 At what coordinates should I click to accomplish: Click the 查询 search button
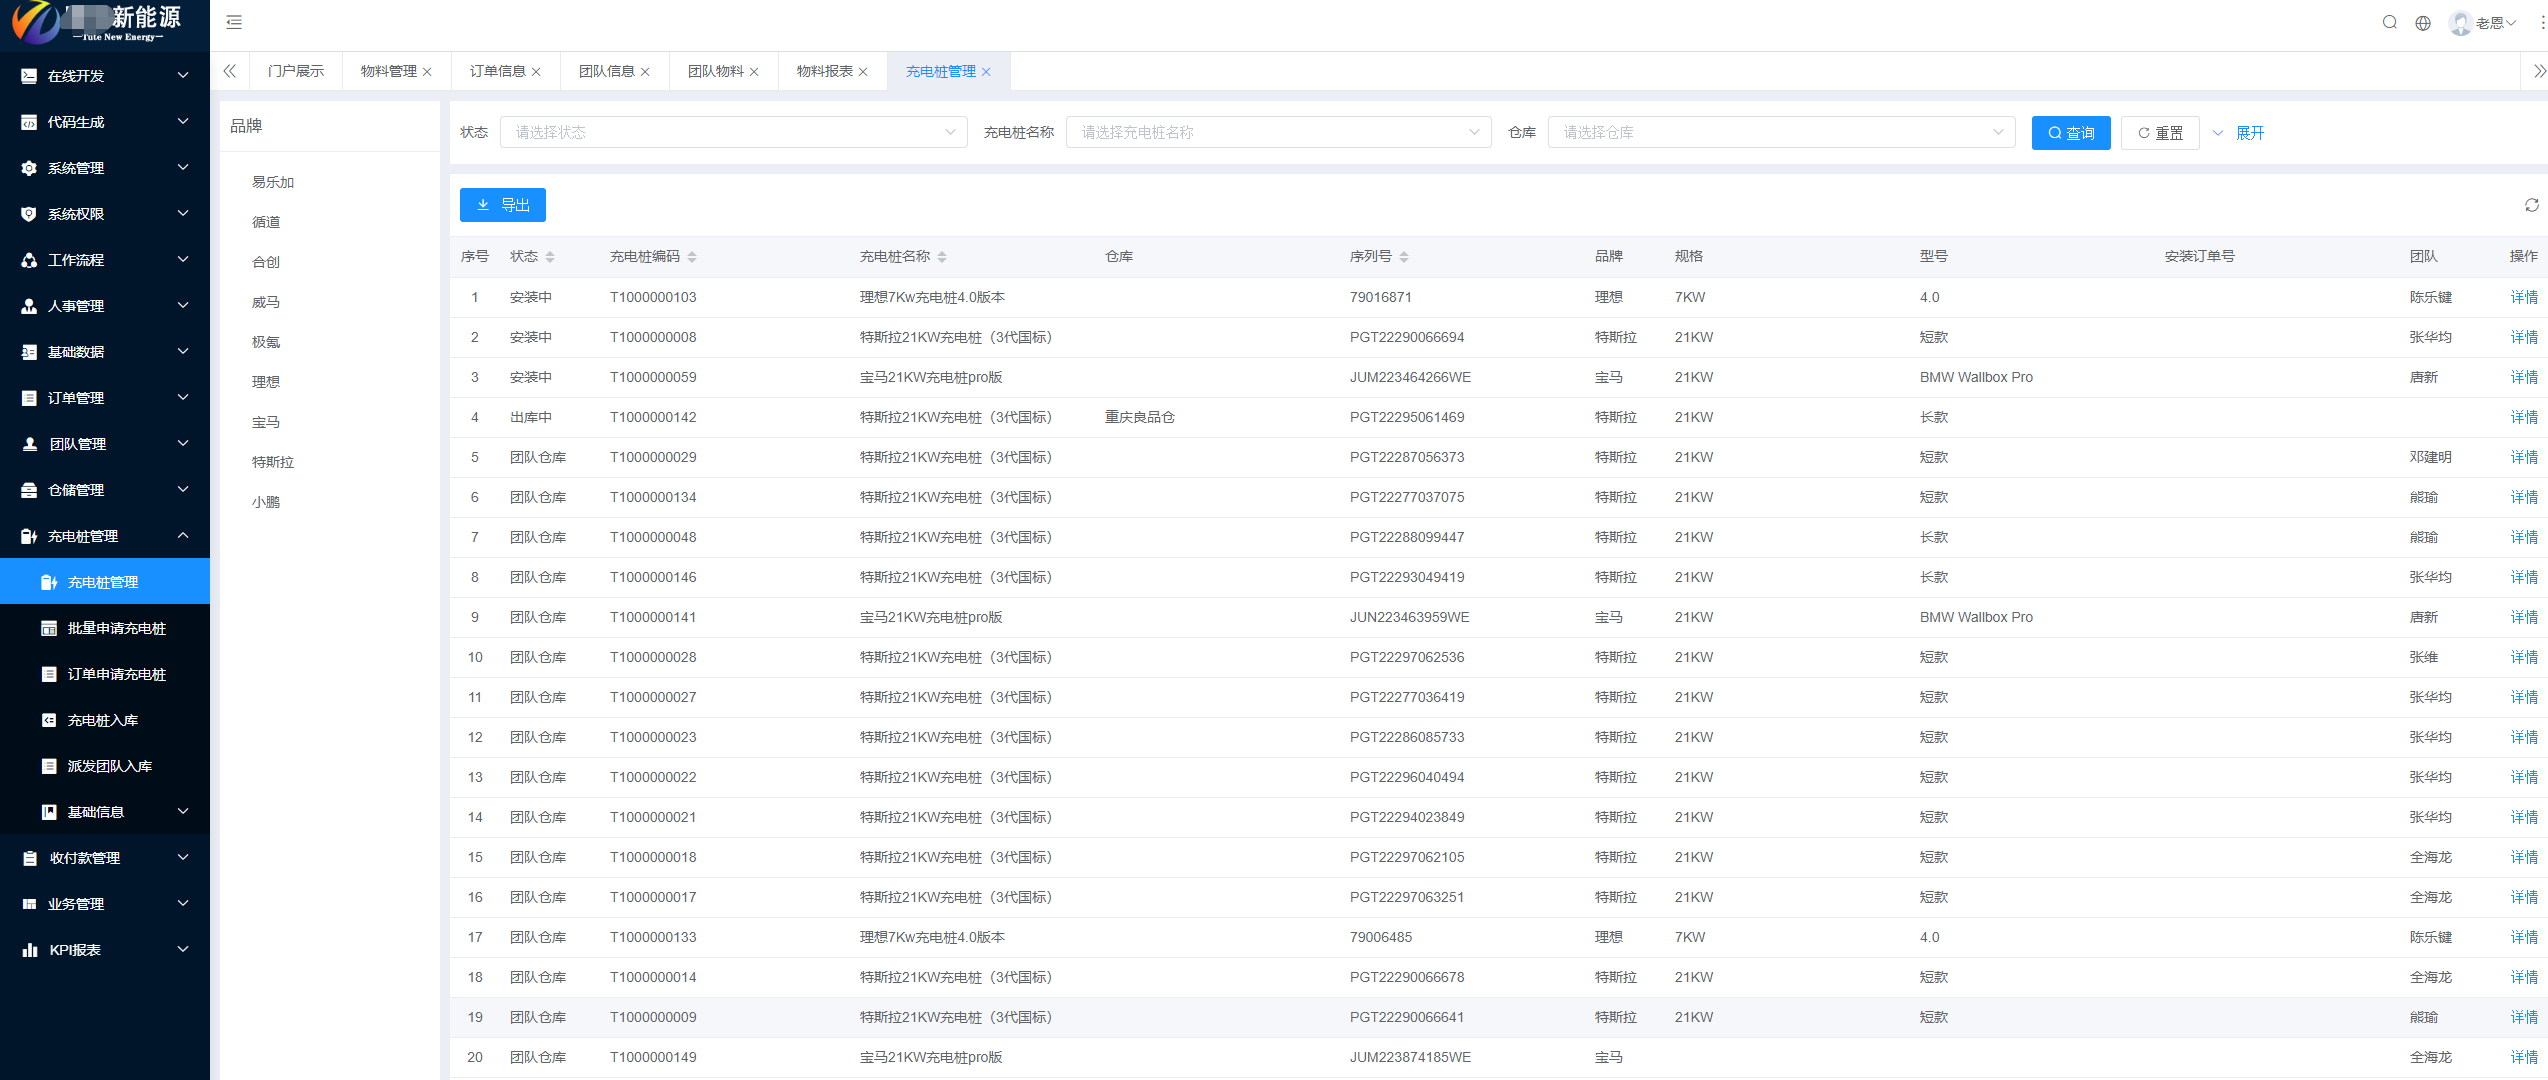pos(2071,133)
